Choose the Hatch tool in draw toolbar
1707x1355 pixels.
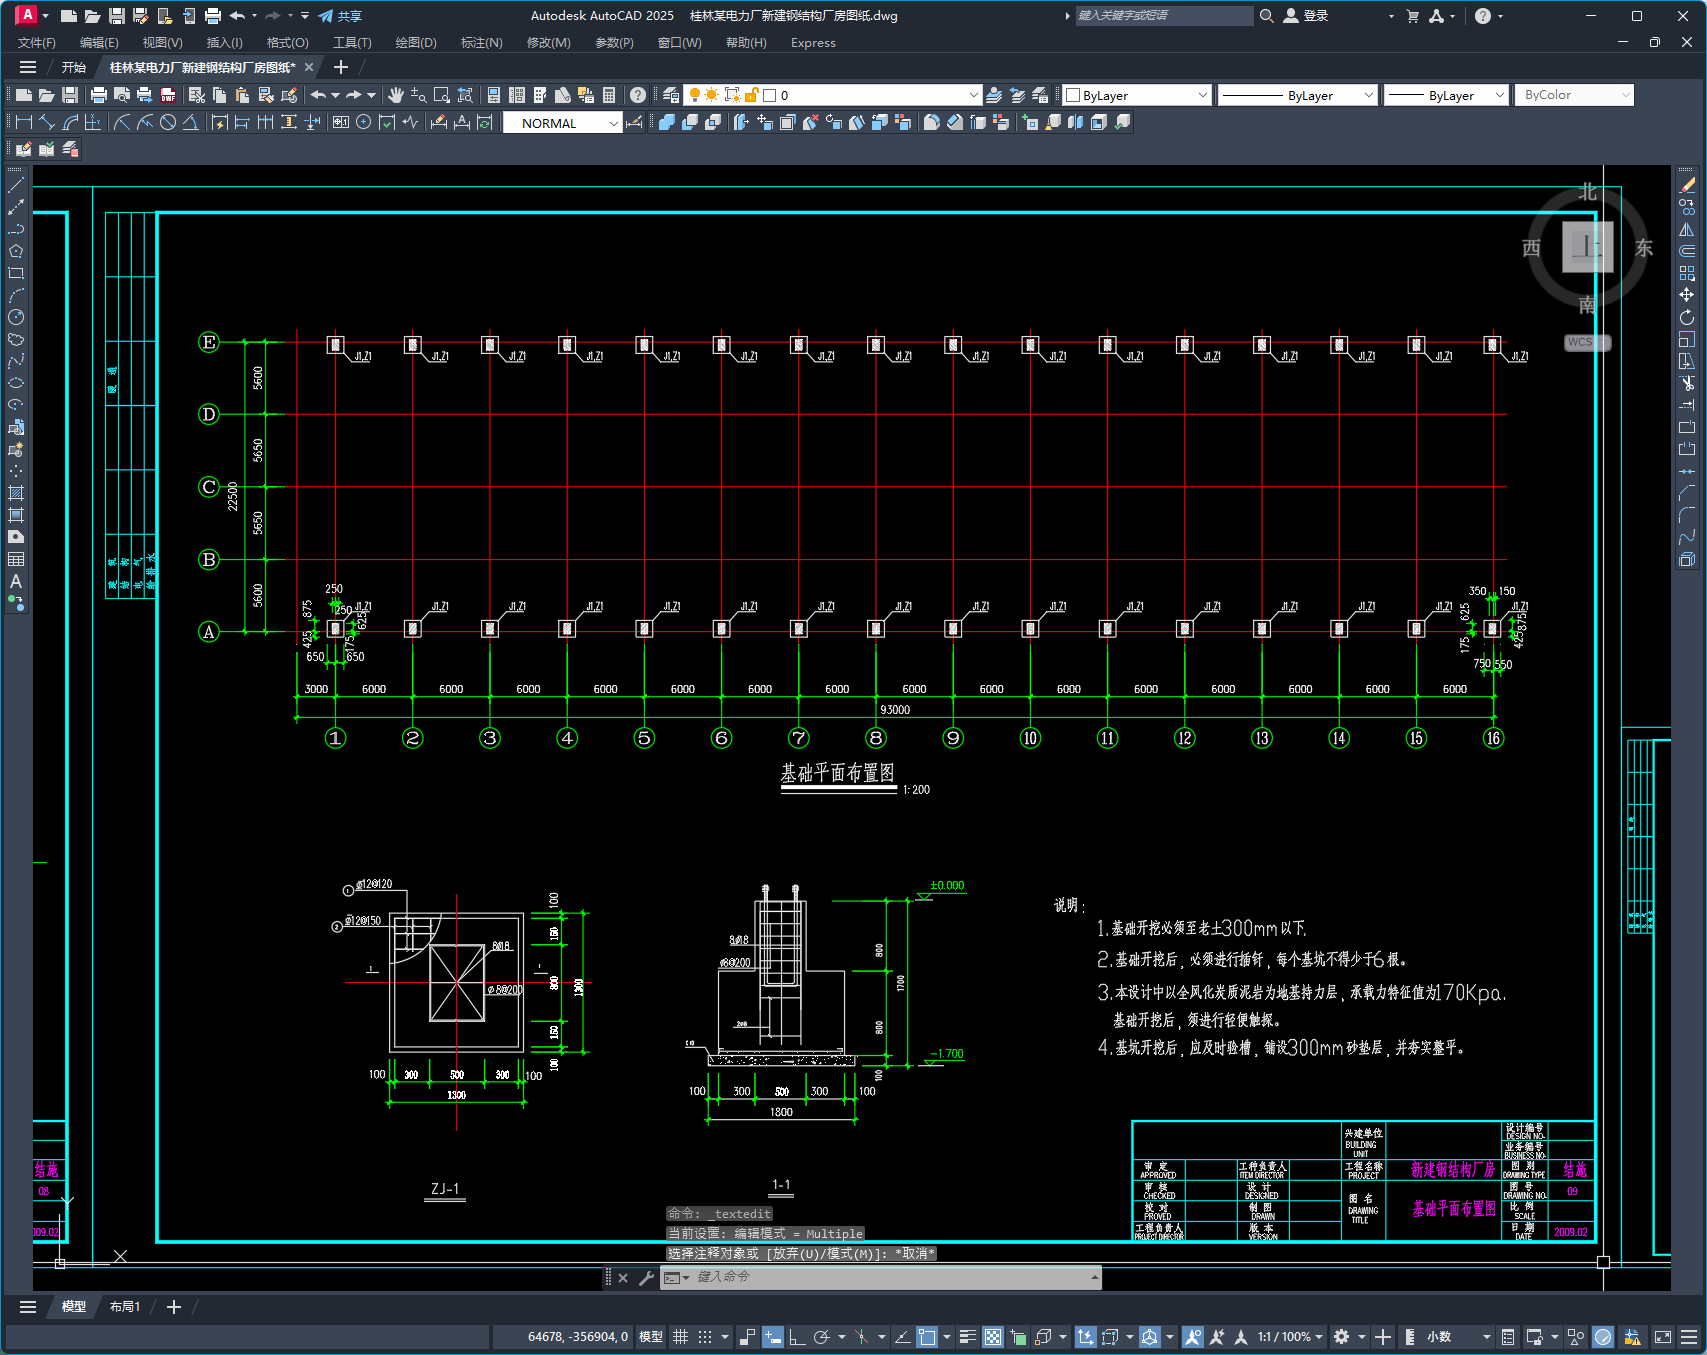point(16,493)
